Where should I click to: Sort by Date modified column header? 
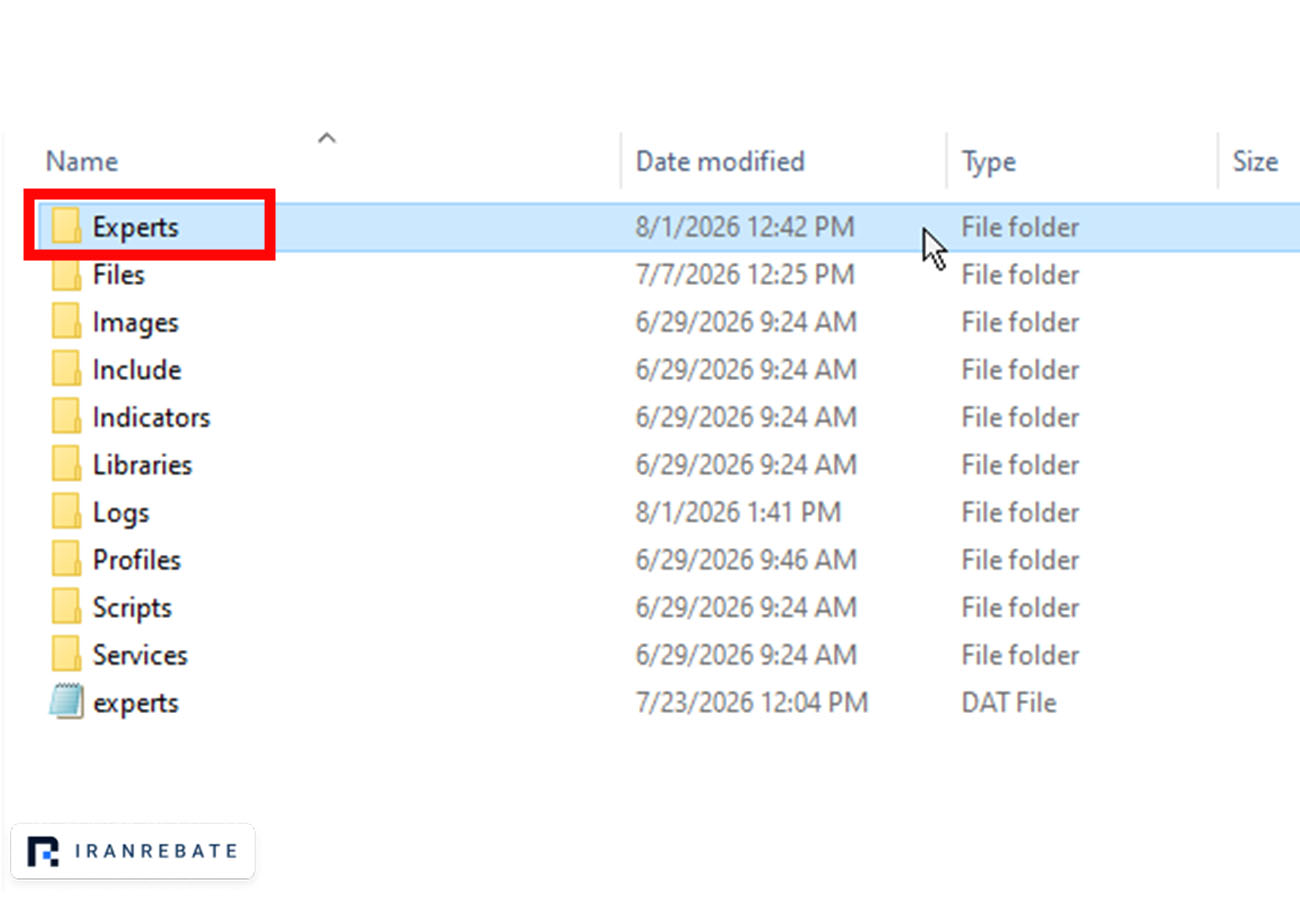[720, 161]
